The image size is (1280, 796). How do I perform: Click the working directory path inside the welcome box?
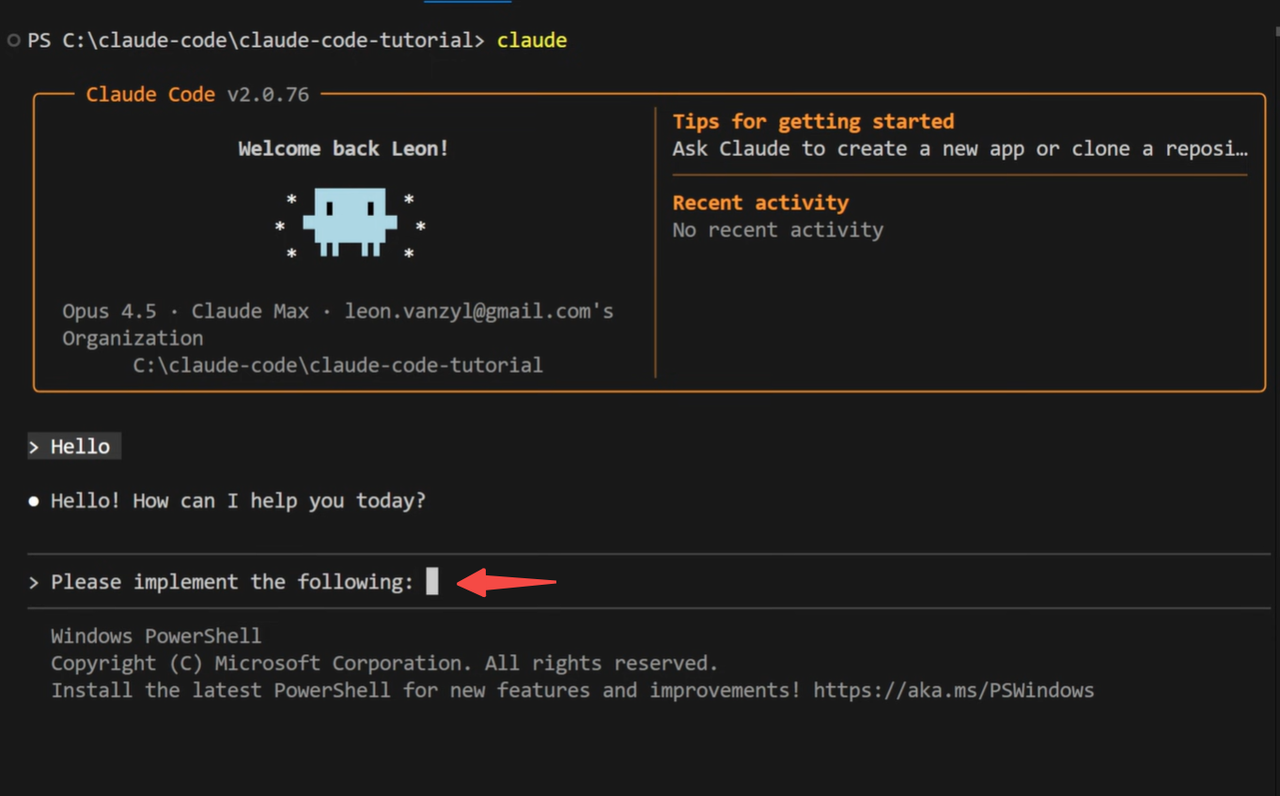point(338,365)
